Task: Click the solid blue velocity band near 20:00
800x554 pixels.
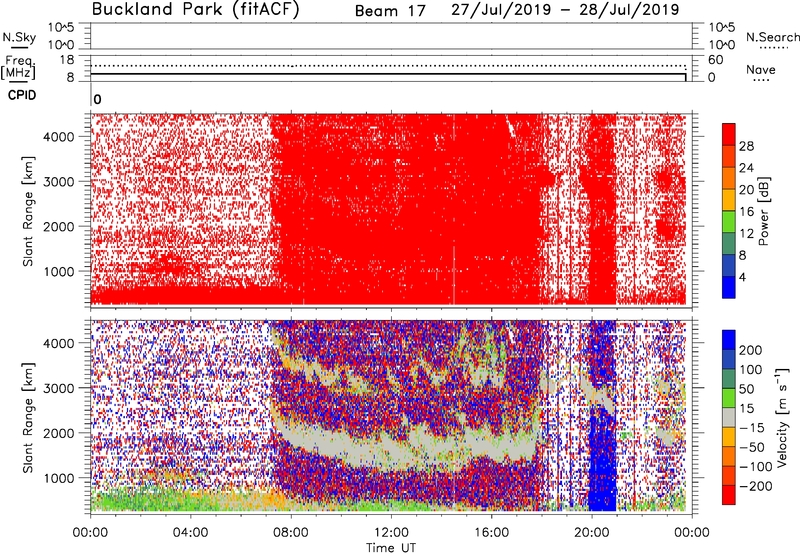Action: [x=602, y=459]
